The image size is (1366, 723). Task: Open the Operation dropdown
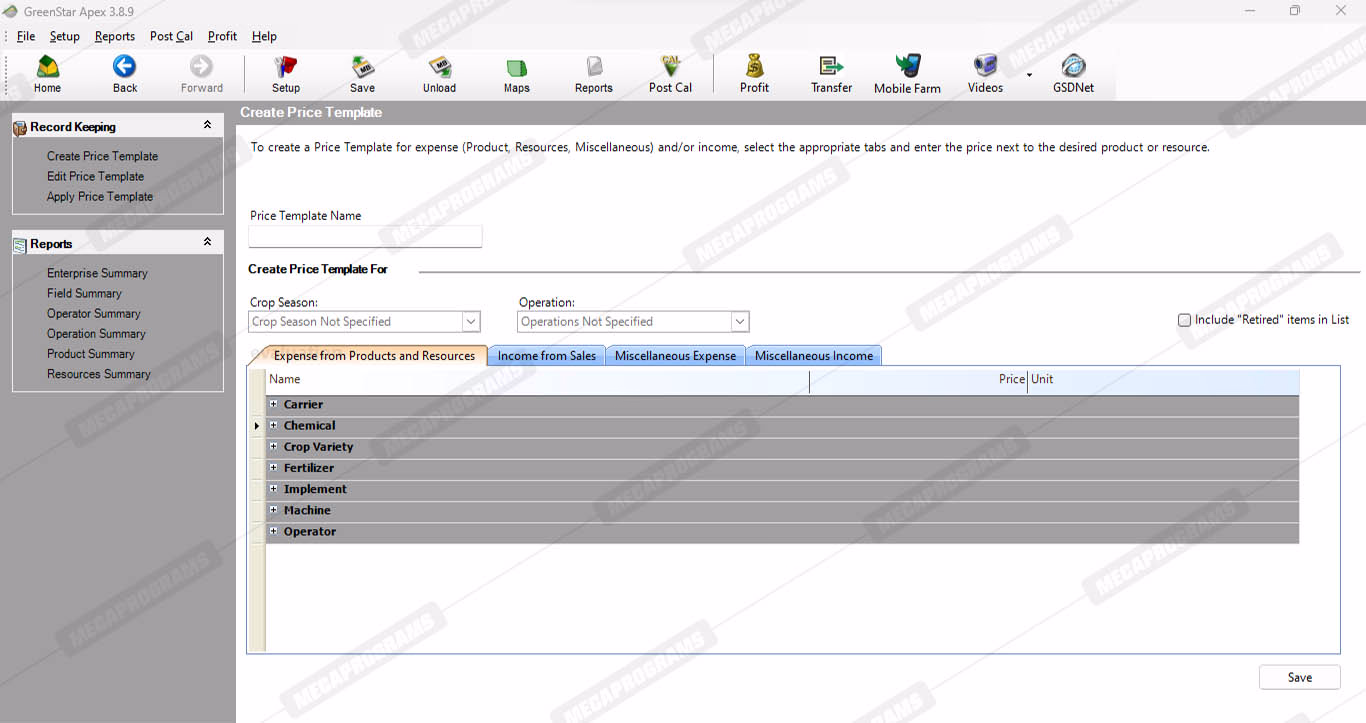740,322
